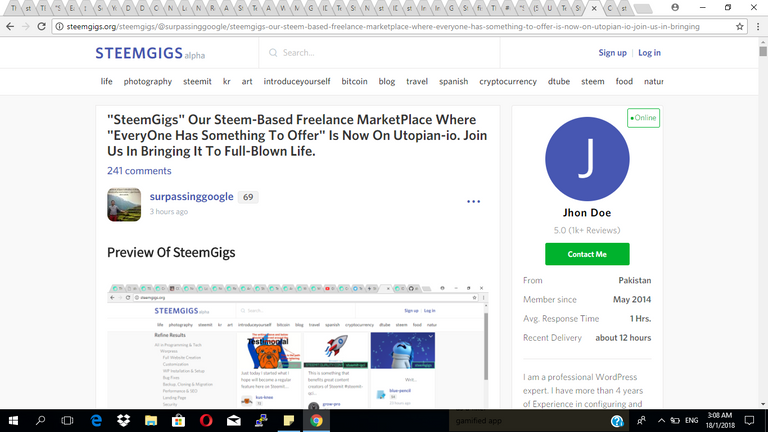Open the 241 comments link

coord(139,171)
